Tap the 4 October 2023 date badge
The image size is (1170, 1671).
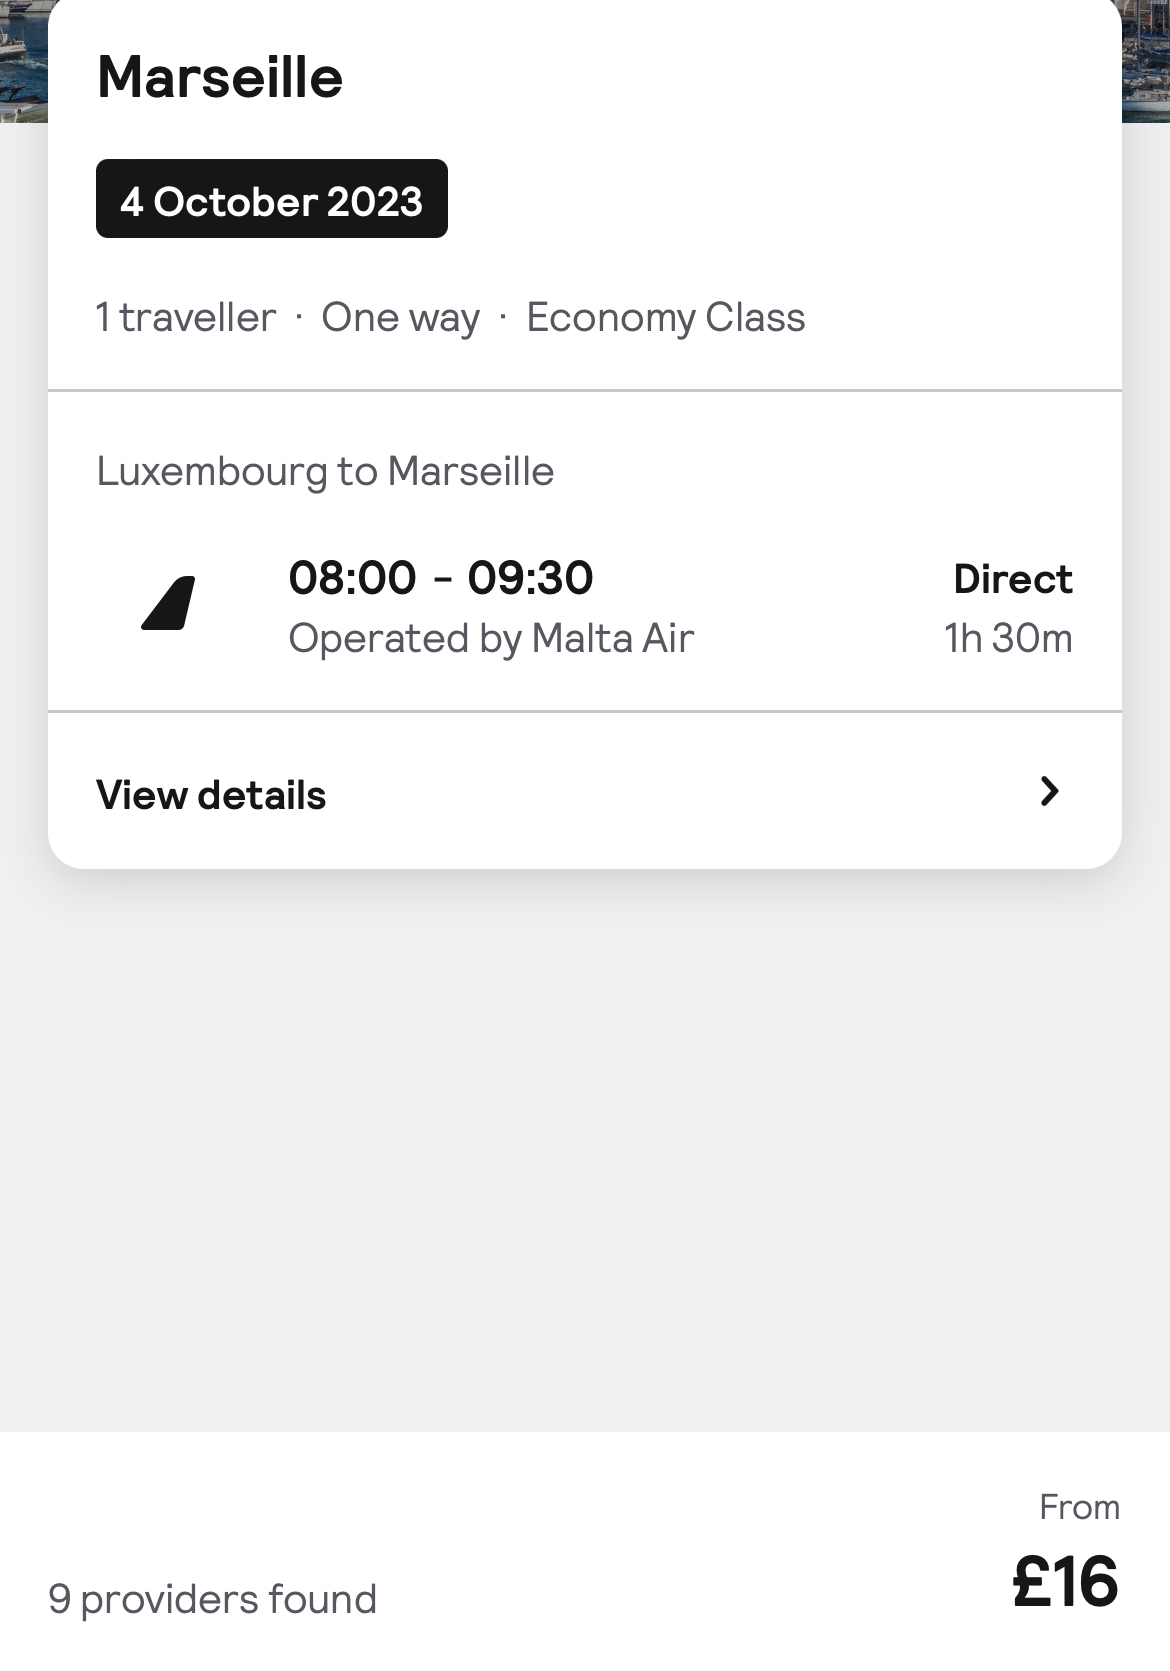pos(272,199)
